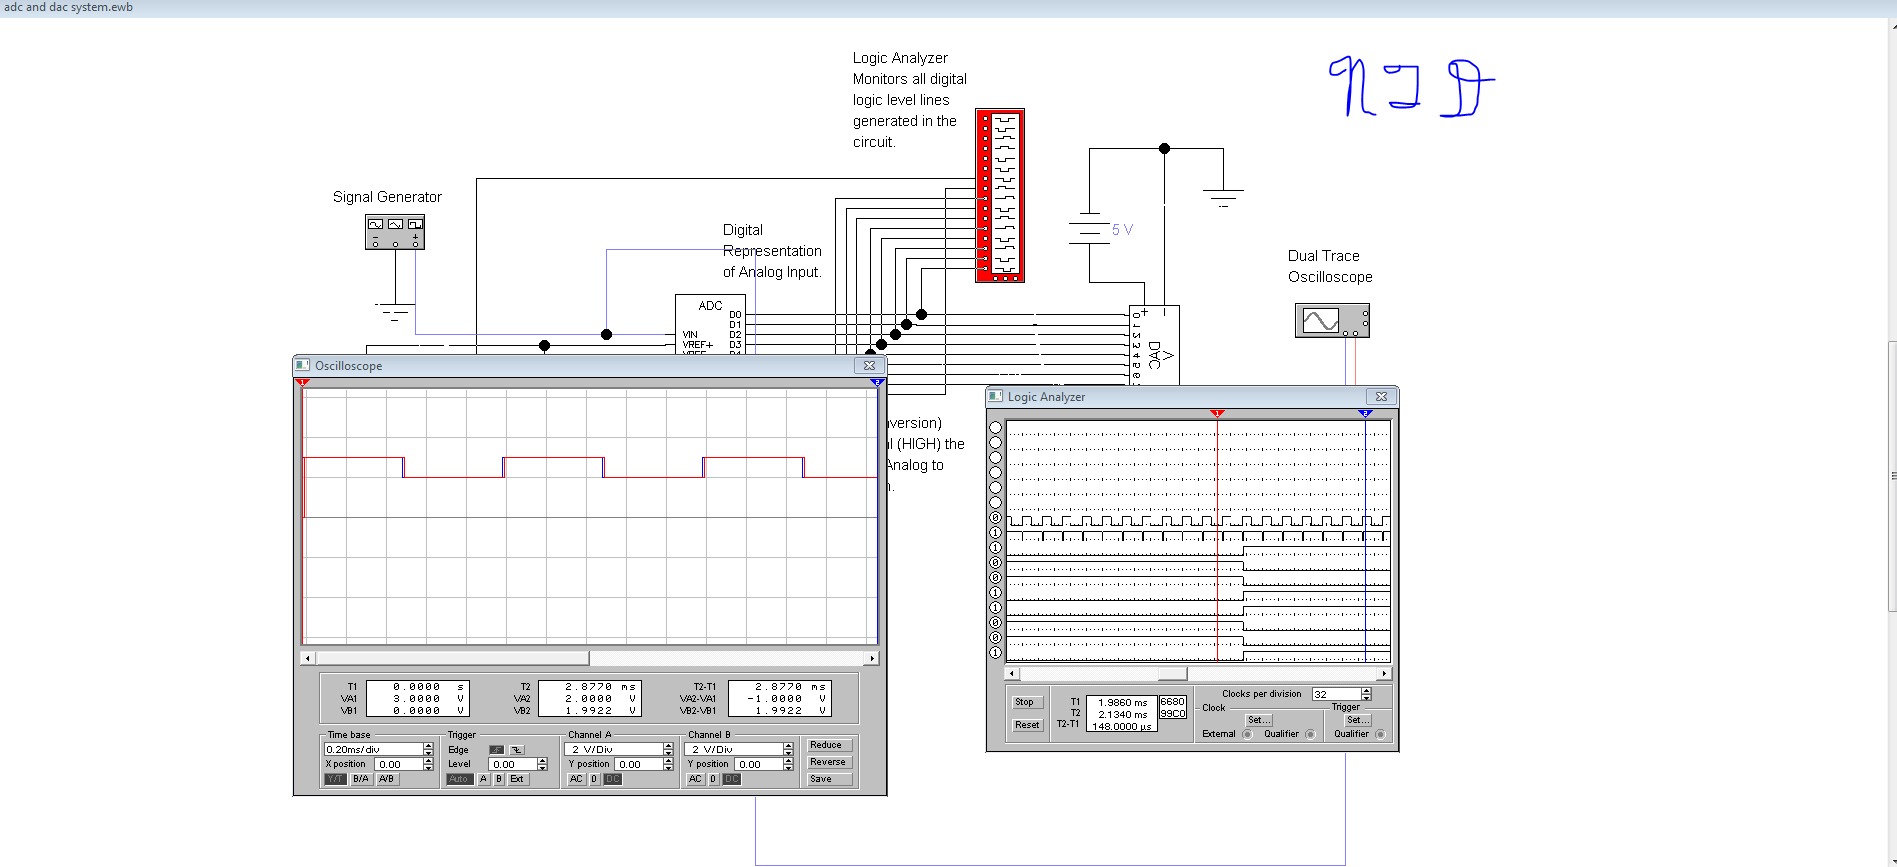Click Reset in Logic Analyzer
The width and height of the screenshot is (1897, 867).
click(x=1027, y=725)
